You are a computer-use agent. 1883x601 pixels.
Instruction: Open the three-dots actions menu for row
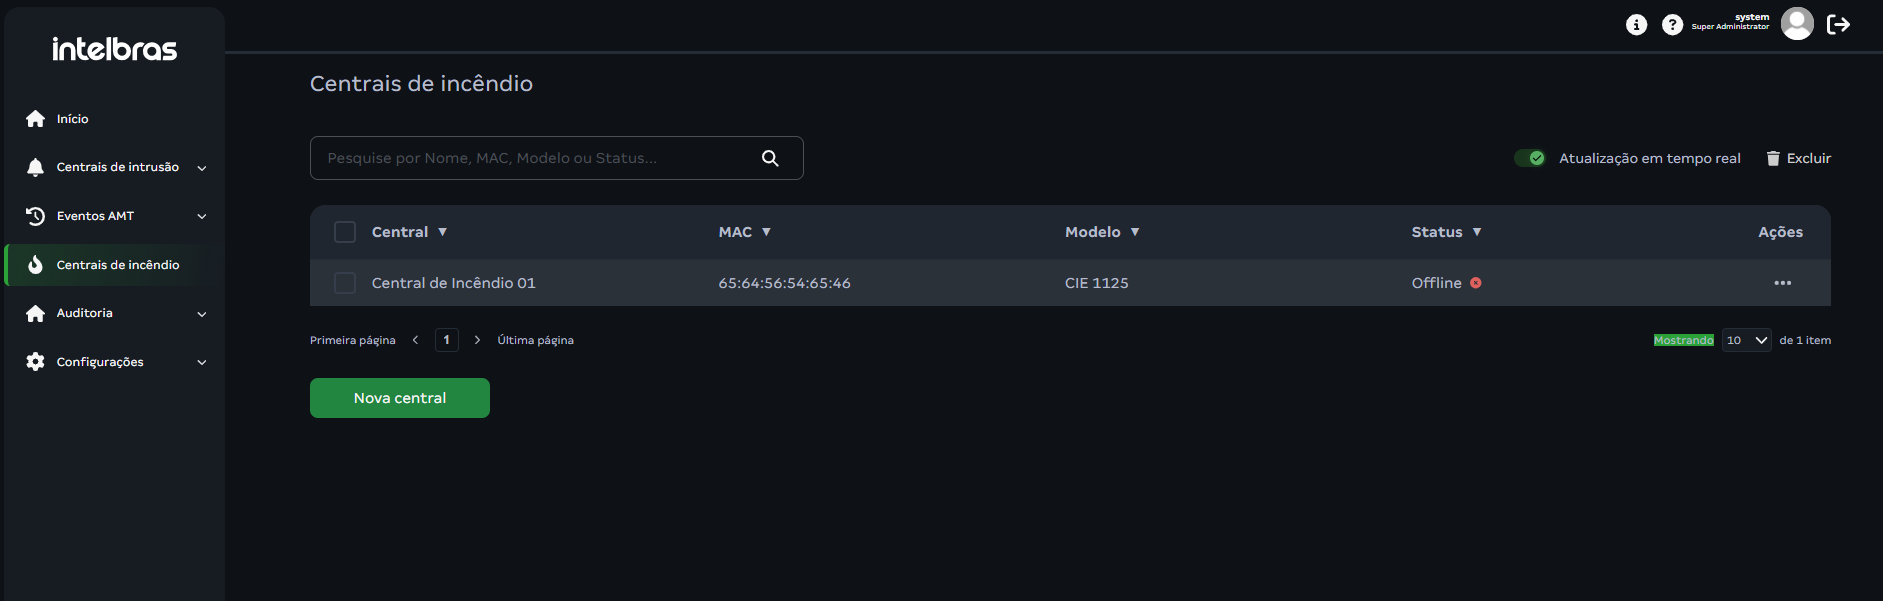point(1782,283)
